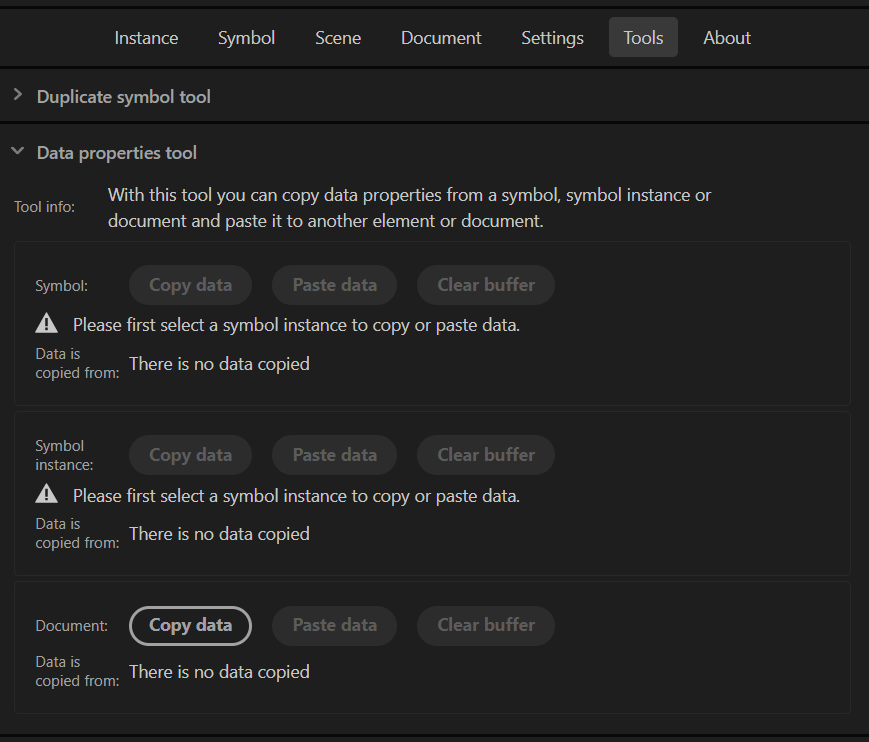
Task: Click Paste data in the Symbol row
Action: tap(335, 285)
